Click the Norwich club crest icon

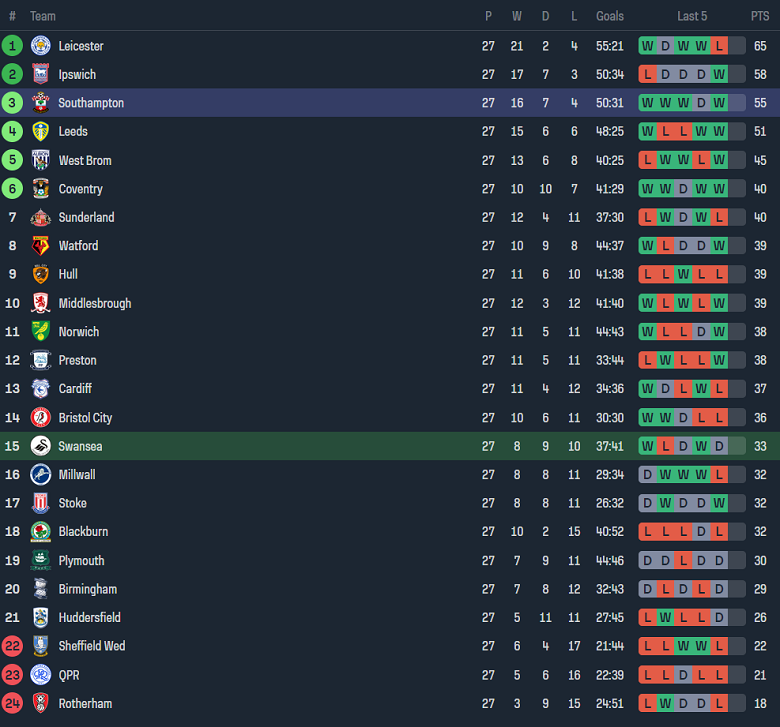click(40, 332)
